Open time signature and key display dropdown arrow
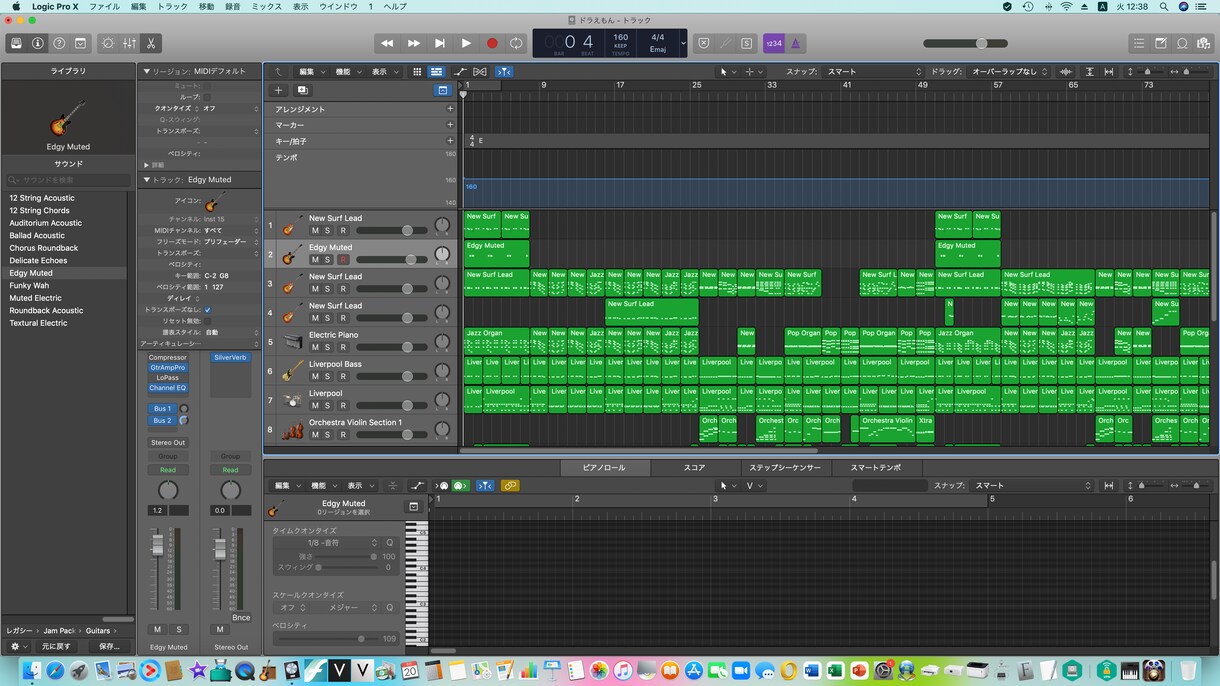1220x686 pixels. tap(683, 43)
